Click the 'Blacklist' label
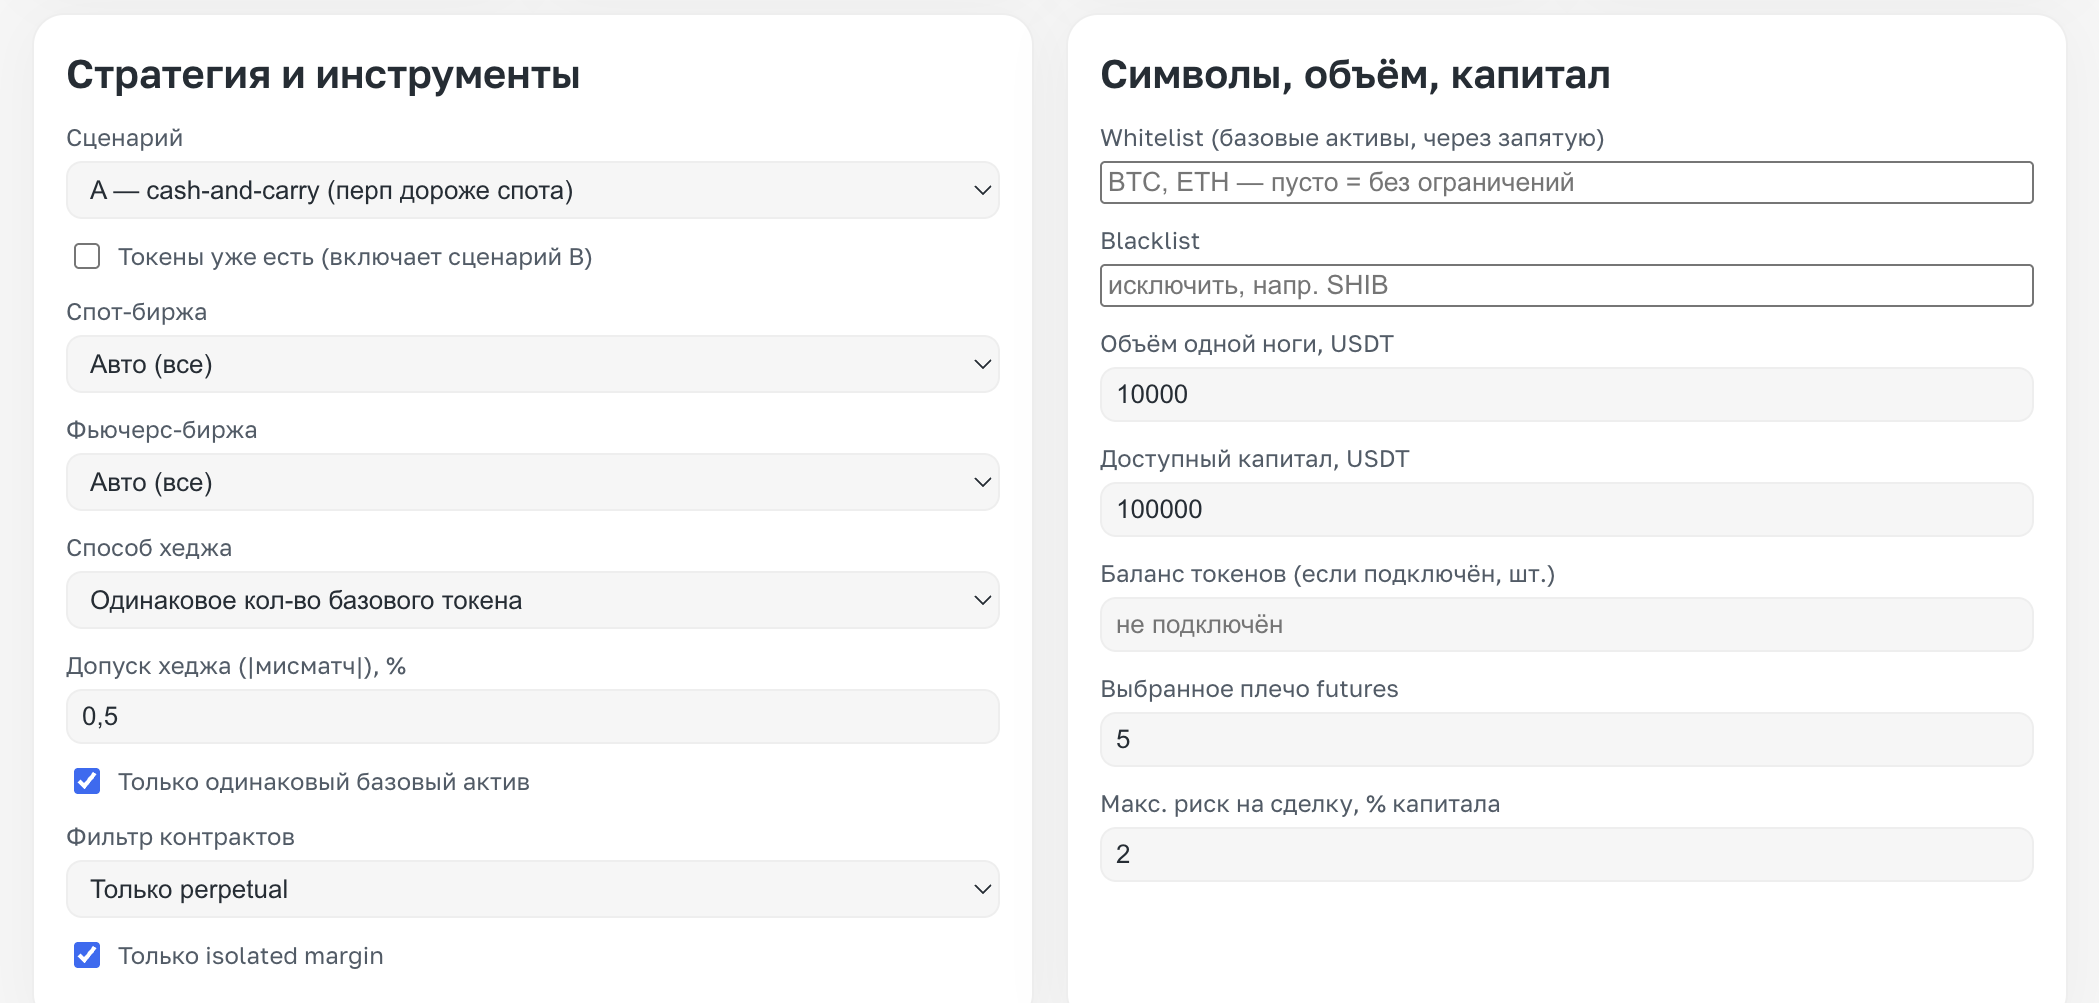Viewport: 2099px width, 1003px height. (x=1150, y=241)
